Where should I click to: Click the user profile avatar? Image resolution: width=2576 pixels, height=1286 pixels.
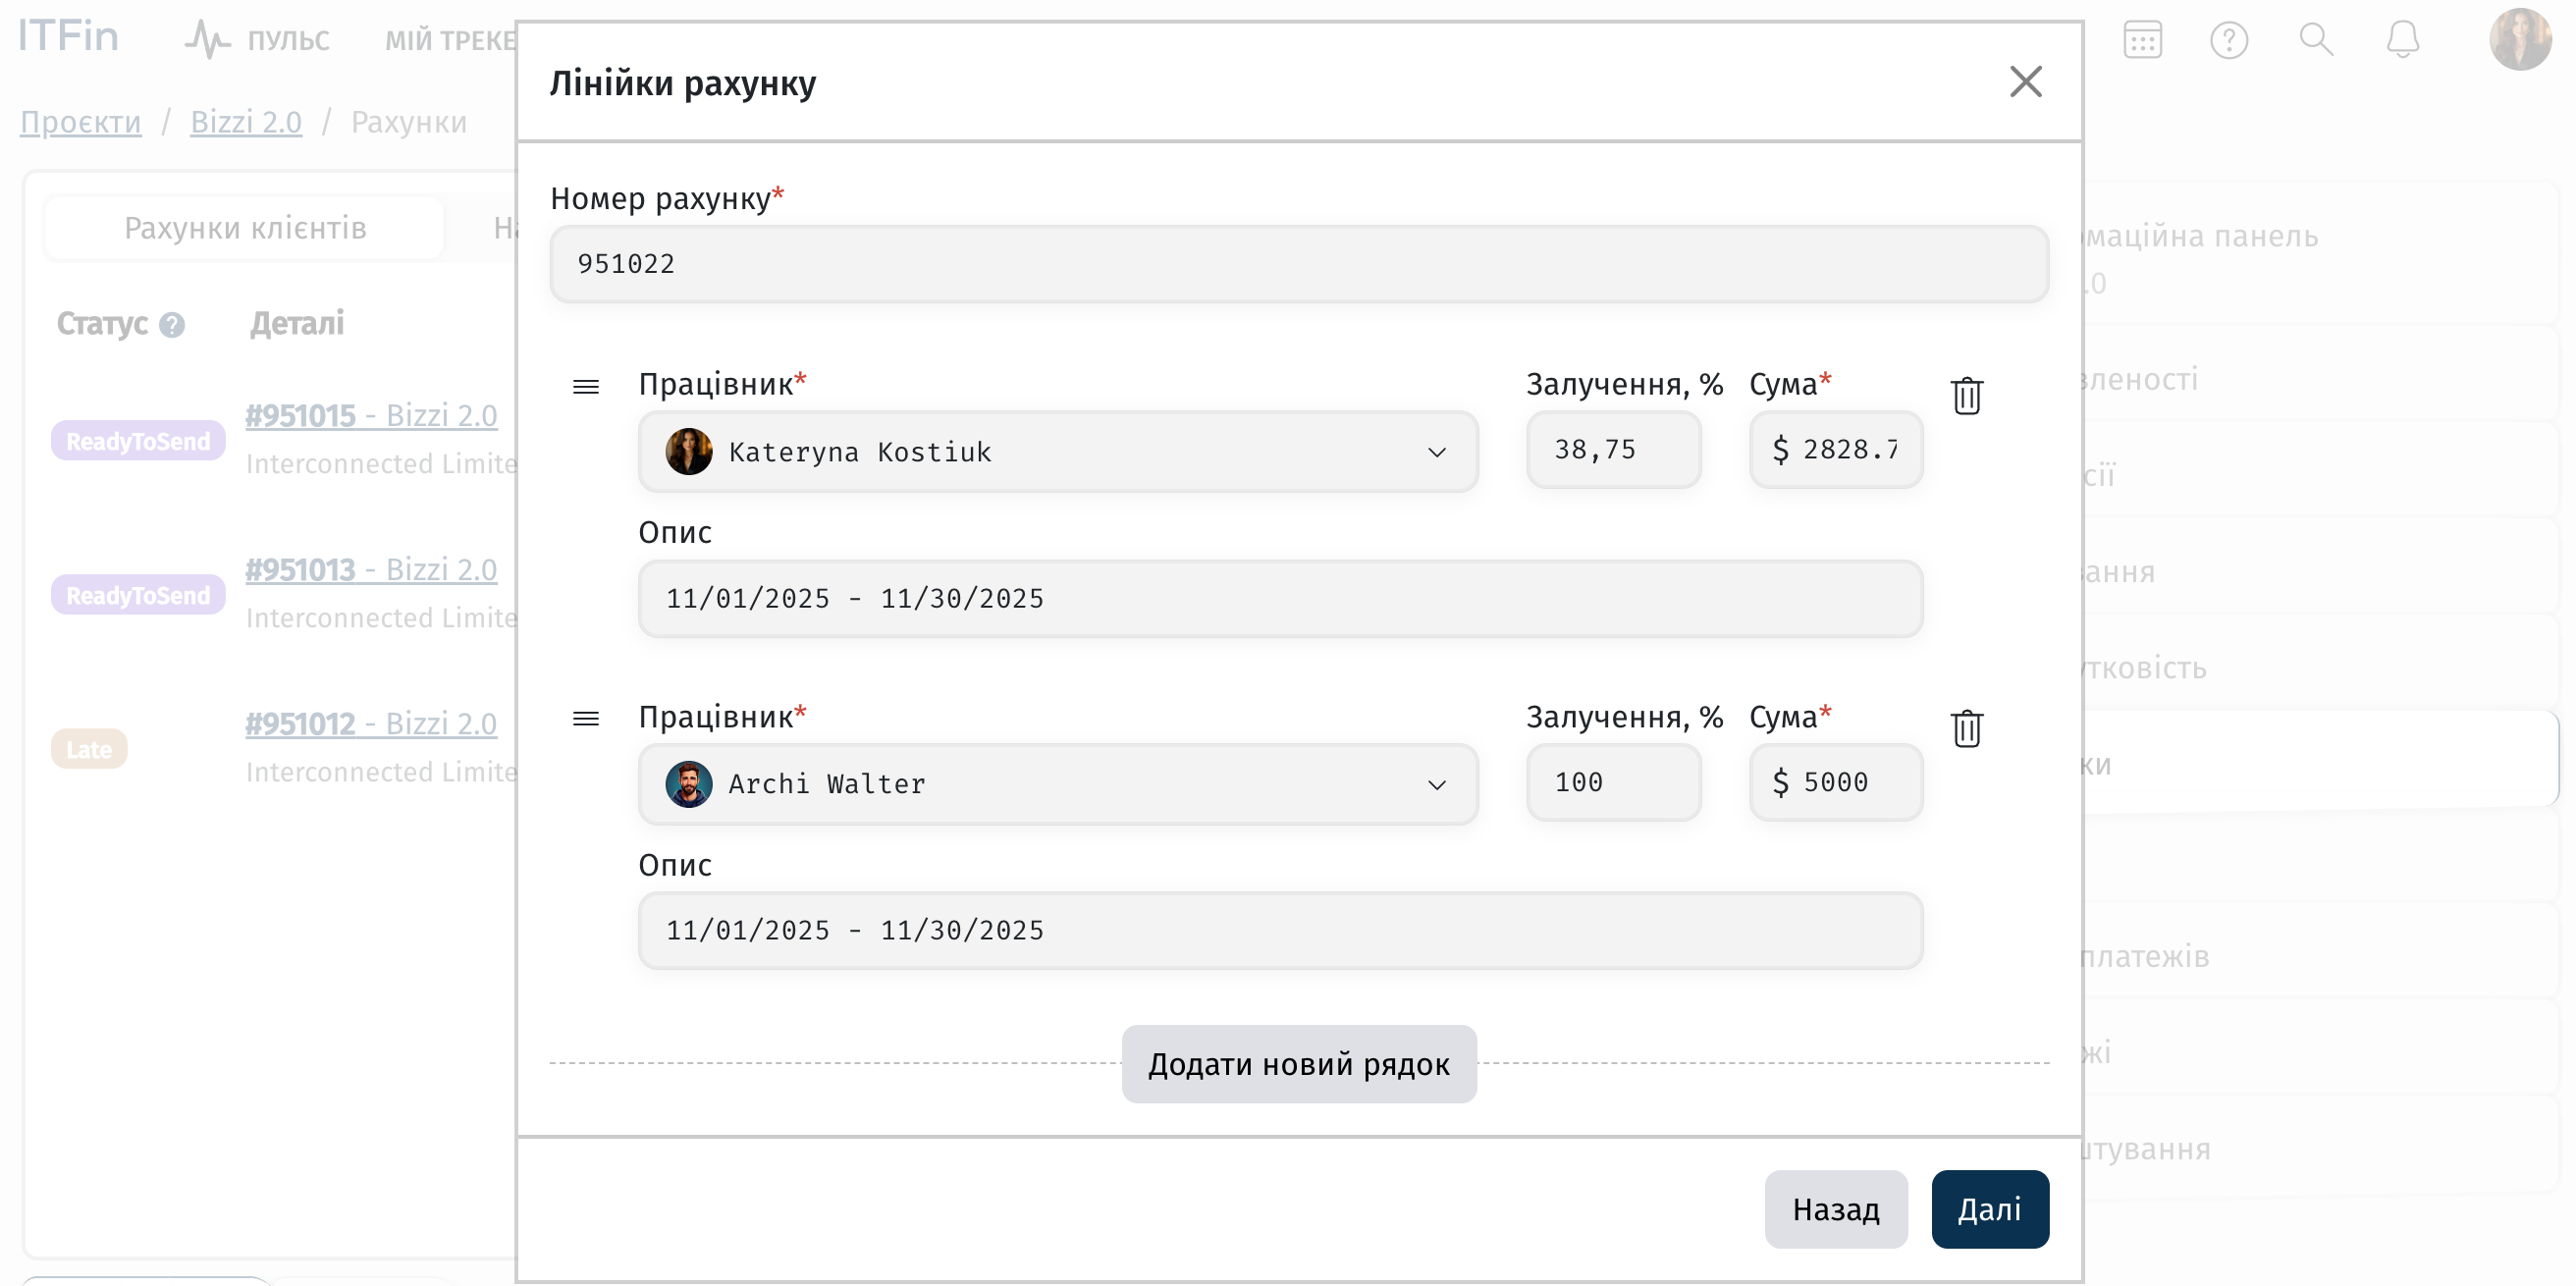click(2519, 40)
